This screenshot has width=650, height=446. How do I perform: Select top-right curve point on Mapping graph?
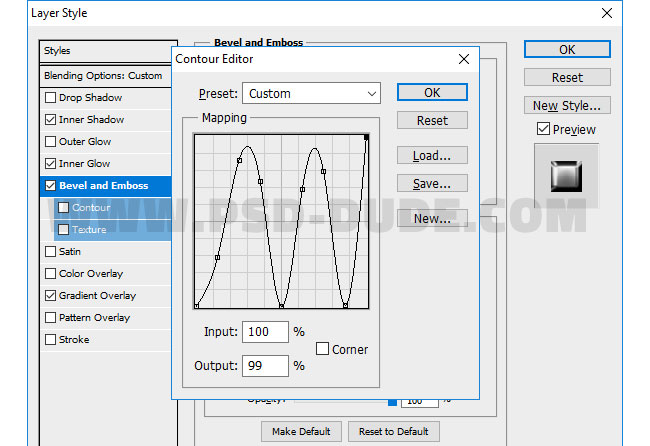pos(367,137)
